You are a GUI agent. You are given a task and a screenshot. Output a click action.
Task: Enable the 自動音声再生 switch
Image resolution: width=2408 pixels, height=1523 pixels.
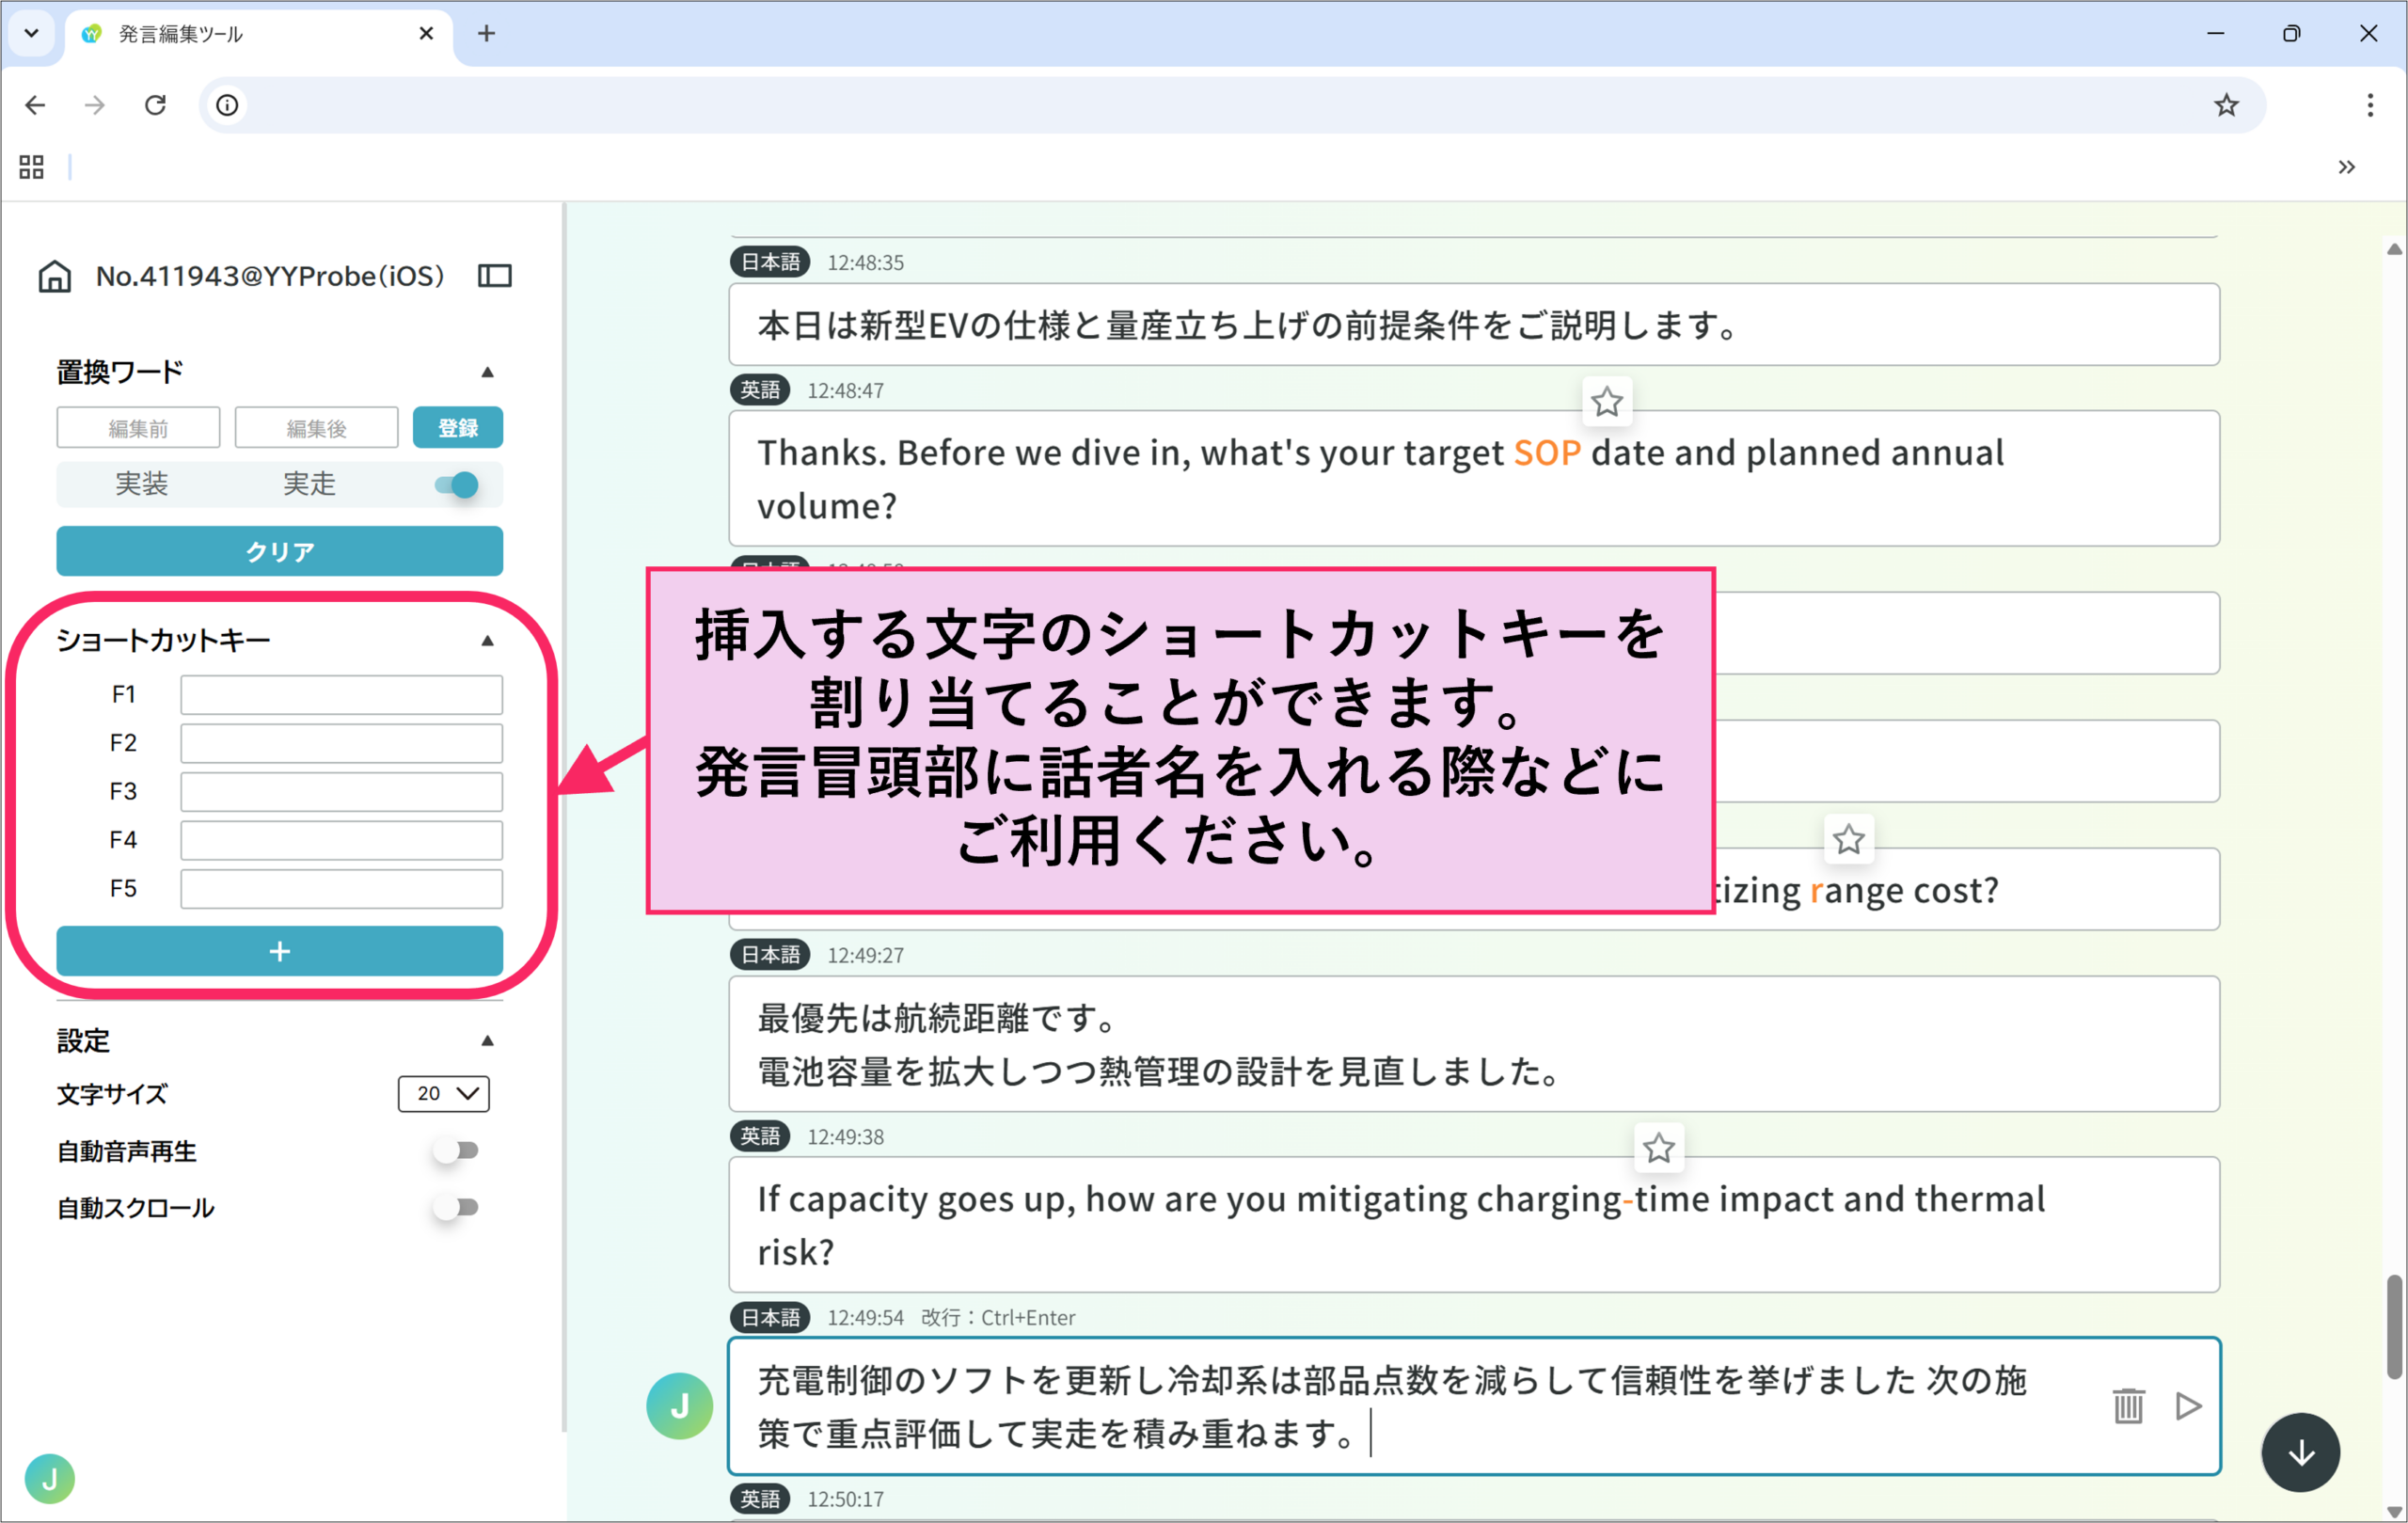pyautogui.click(x=457, y=1151)
